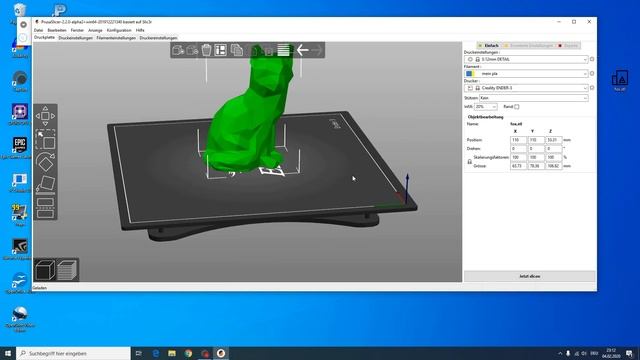
Task: Open Task View from the taskbar
Action: pos(139,353)
